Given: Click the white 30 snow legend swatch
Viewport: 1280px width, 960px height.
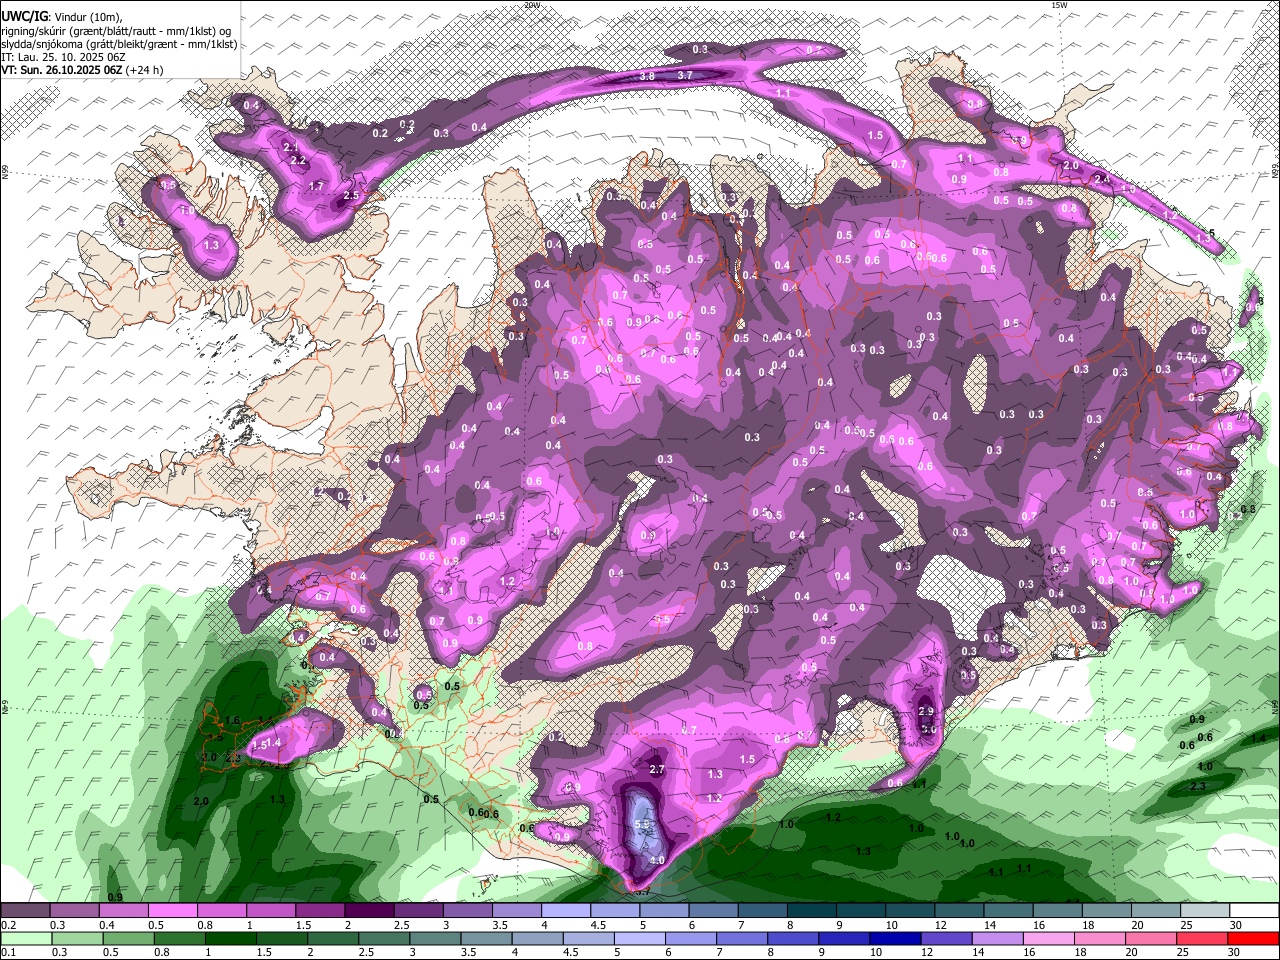Looking at the screenshot, I should click(1252, 911).
